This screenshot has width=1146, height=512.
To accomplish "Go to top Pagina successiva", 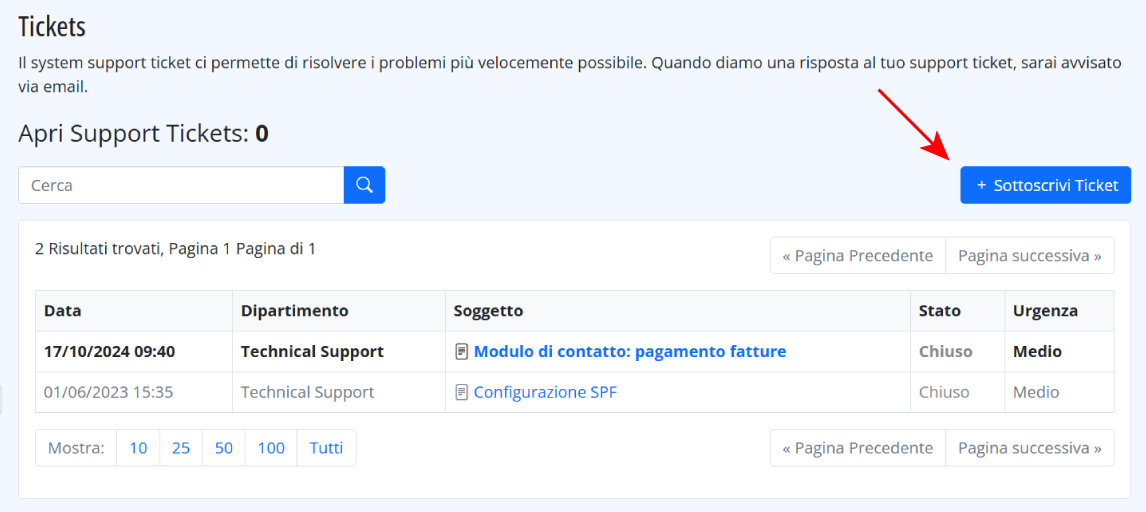I will 1030,256.
